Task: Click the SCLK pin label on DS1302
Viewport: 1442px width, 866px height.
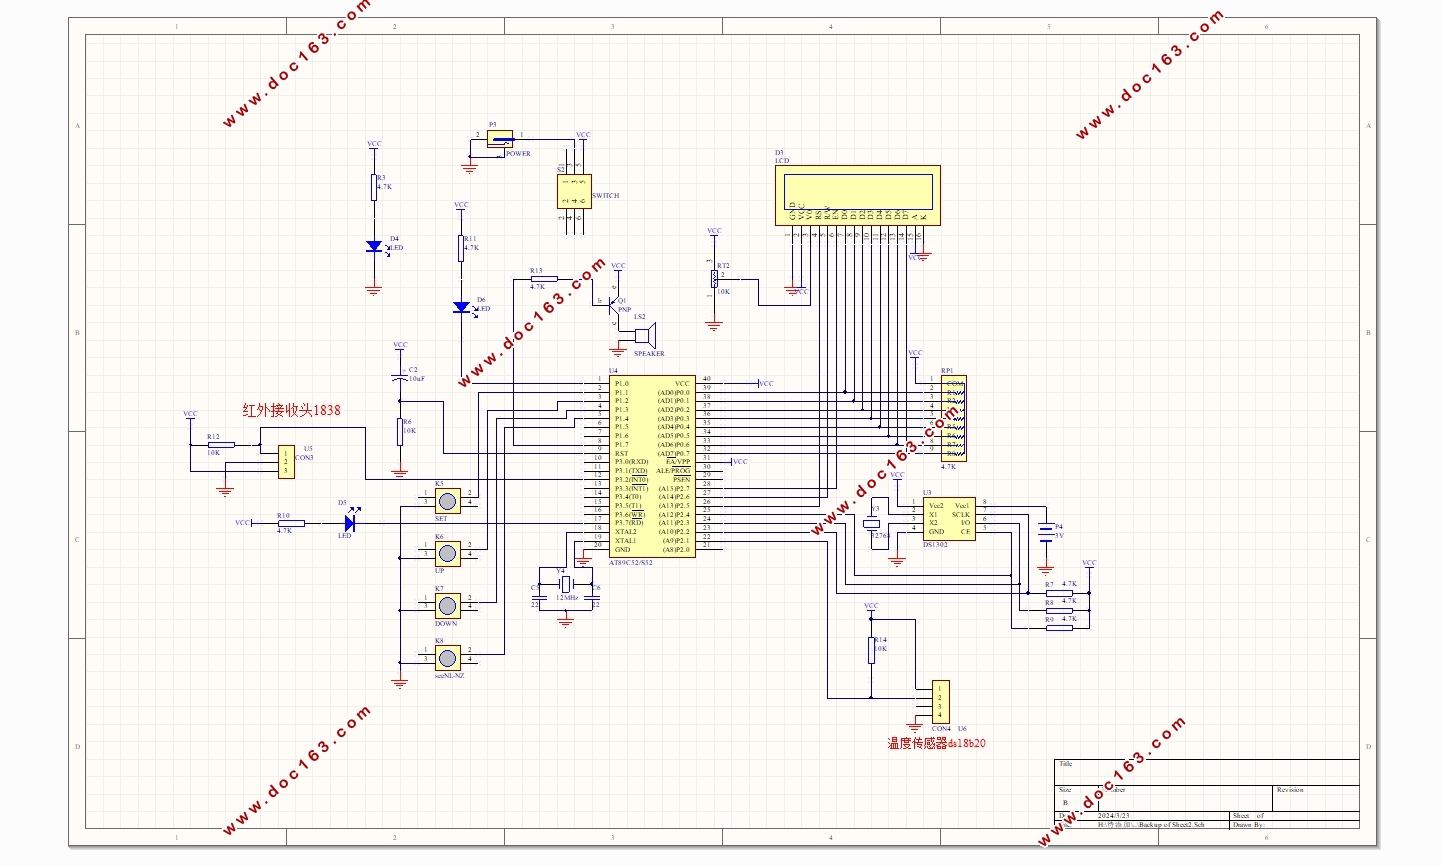Action: (961, 514)
